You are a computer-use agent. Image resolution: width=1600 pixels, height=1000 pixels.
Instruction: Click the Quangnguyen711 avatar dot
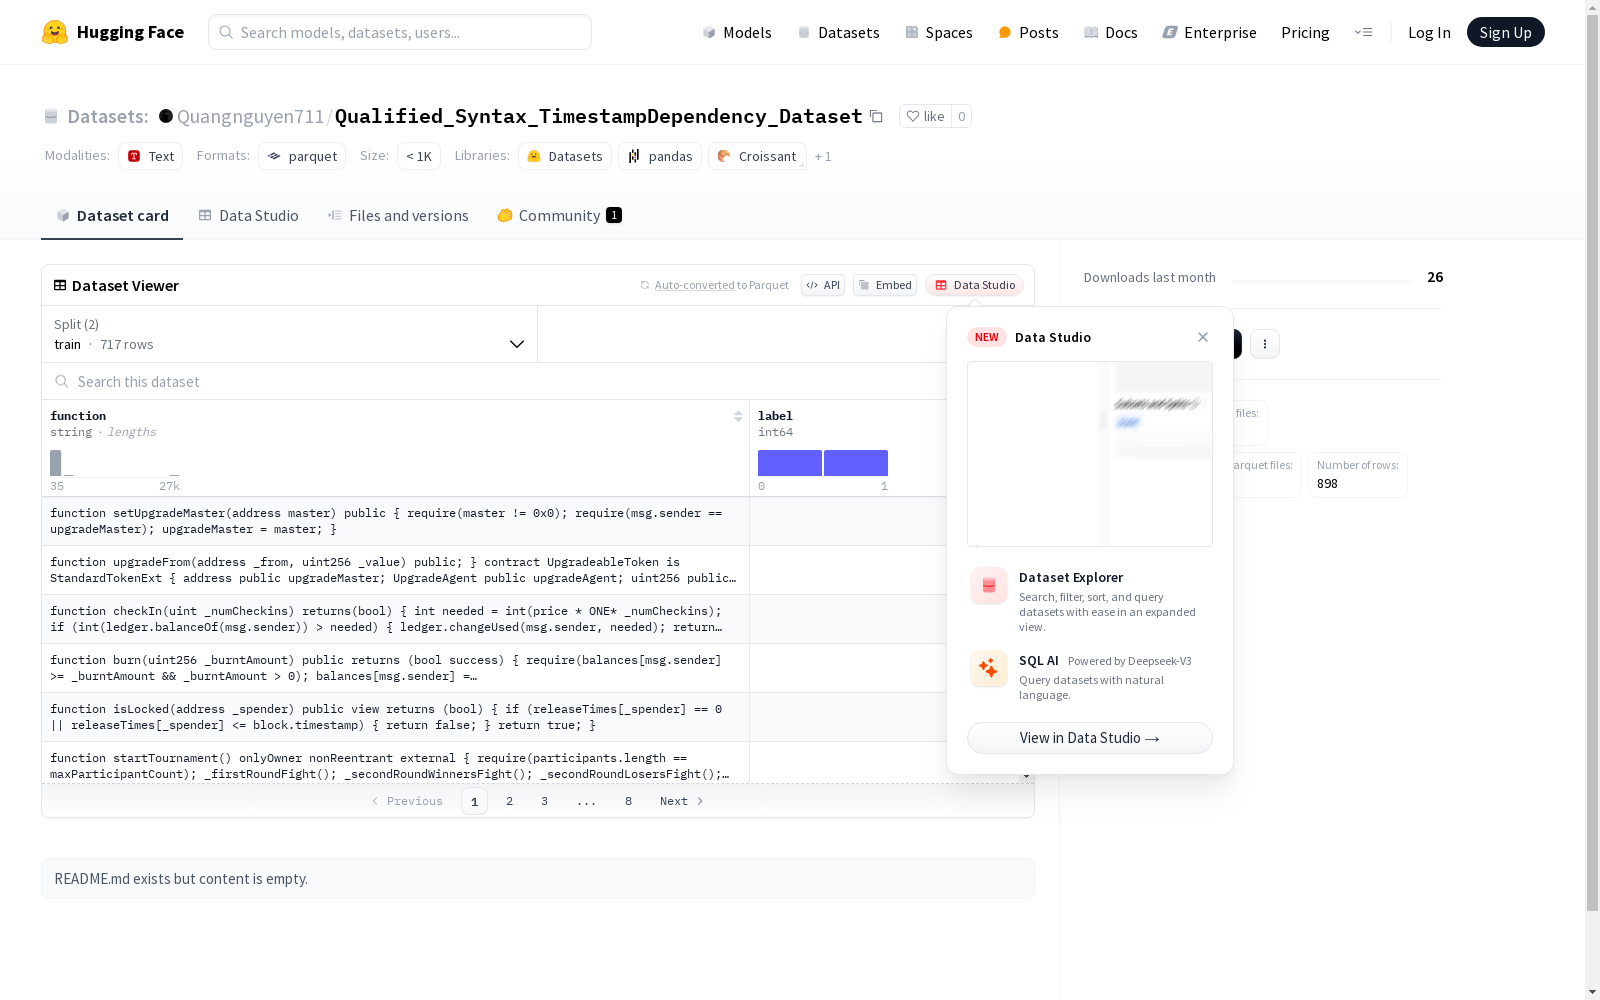[x=166, y=116]
